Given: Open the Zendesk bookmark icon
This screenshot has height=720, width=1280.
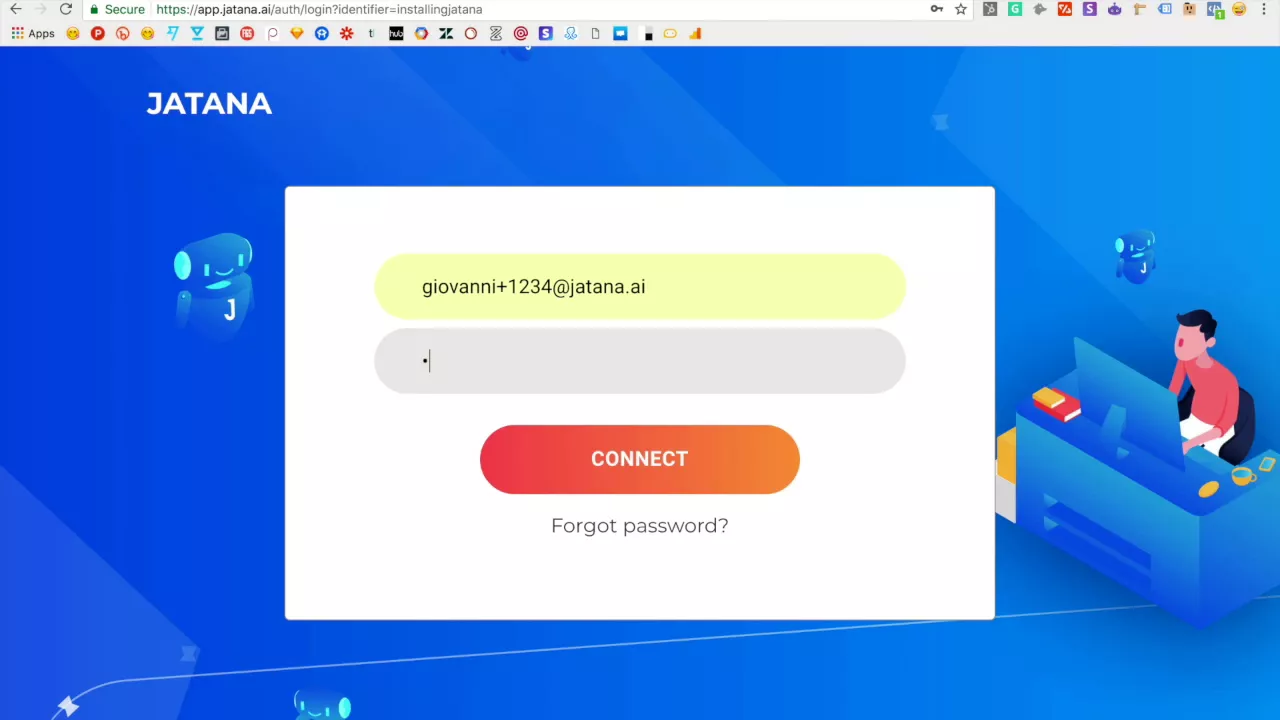Looking at the screenshot, I should [x=446, y=33].
